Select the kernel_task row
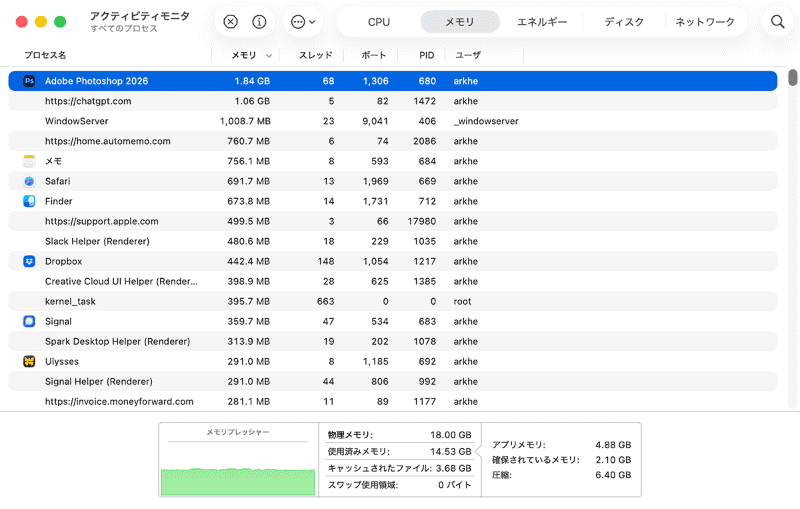800x509 pixels. (x=393, y=301)
